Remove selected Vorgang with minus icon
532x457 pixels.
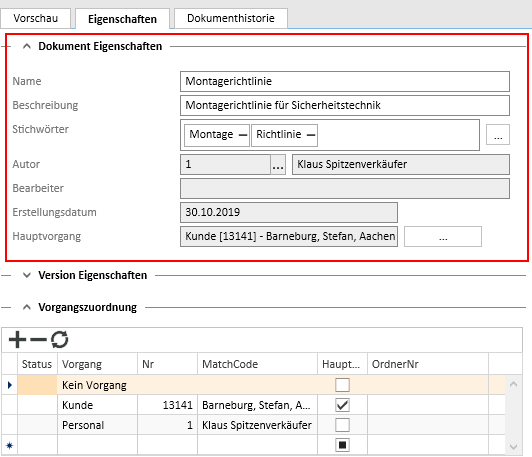point(38,339)
